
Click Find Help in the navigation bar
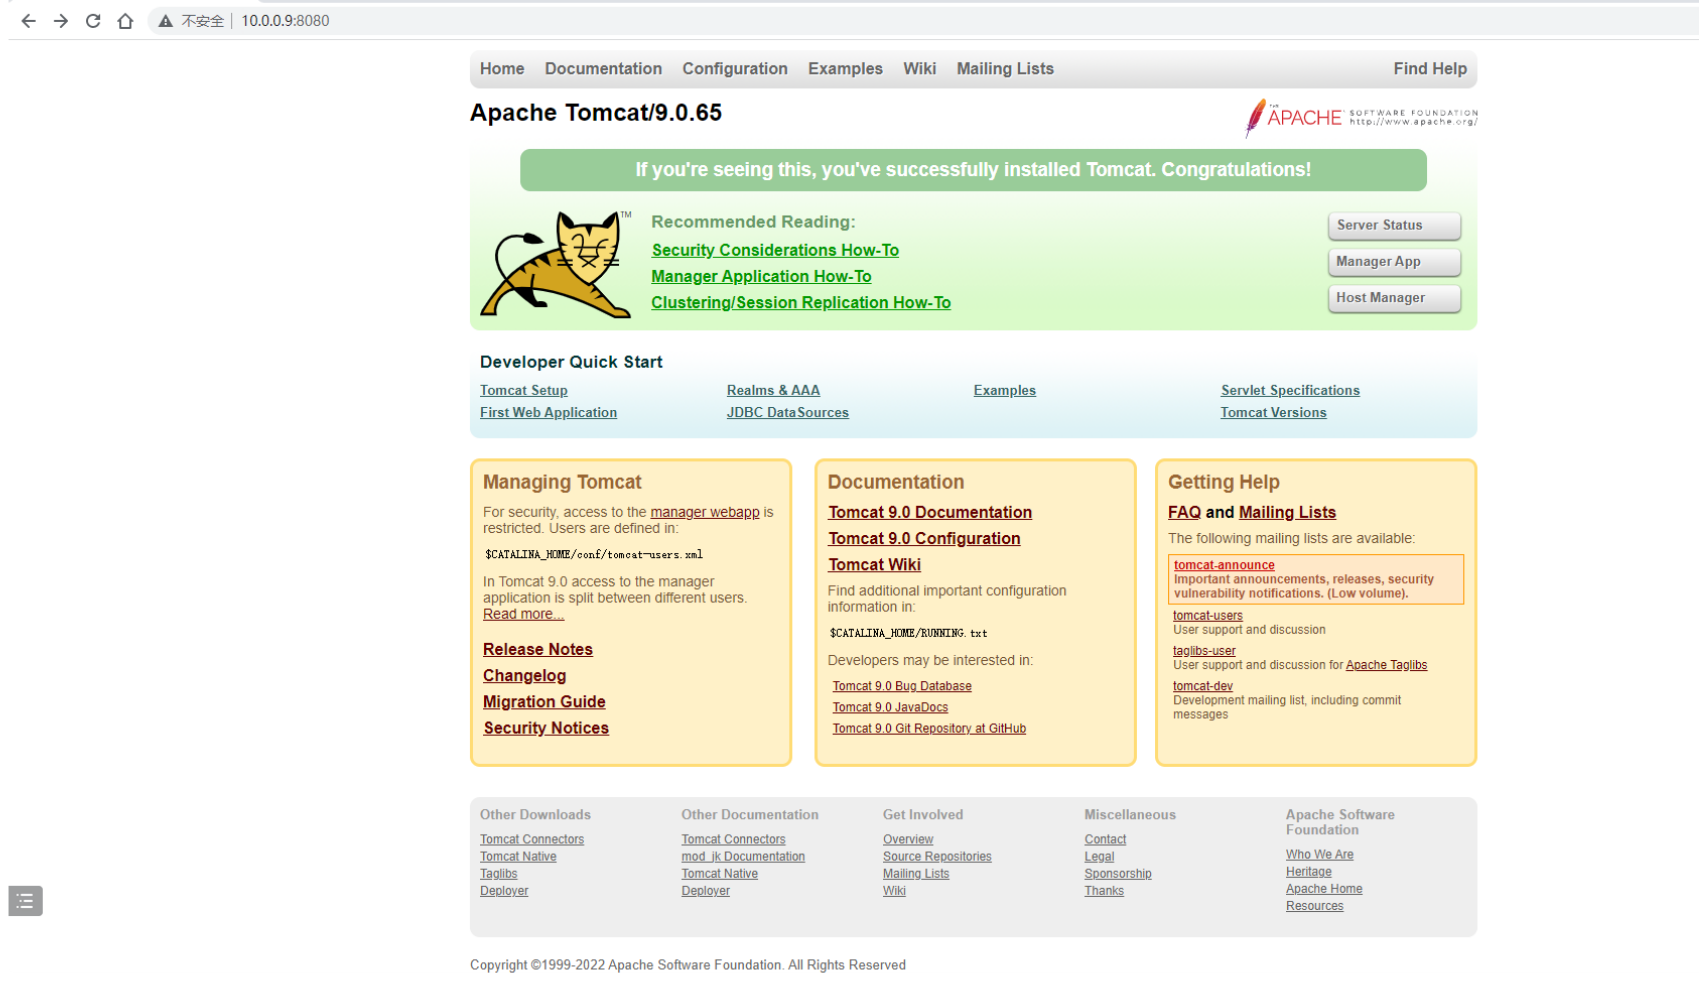click(1430, 69)
